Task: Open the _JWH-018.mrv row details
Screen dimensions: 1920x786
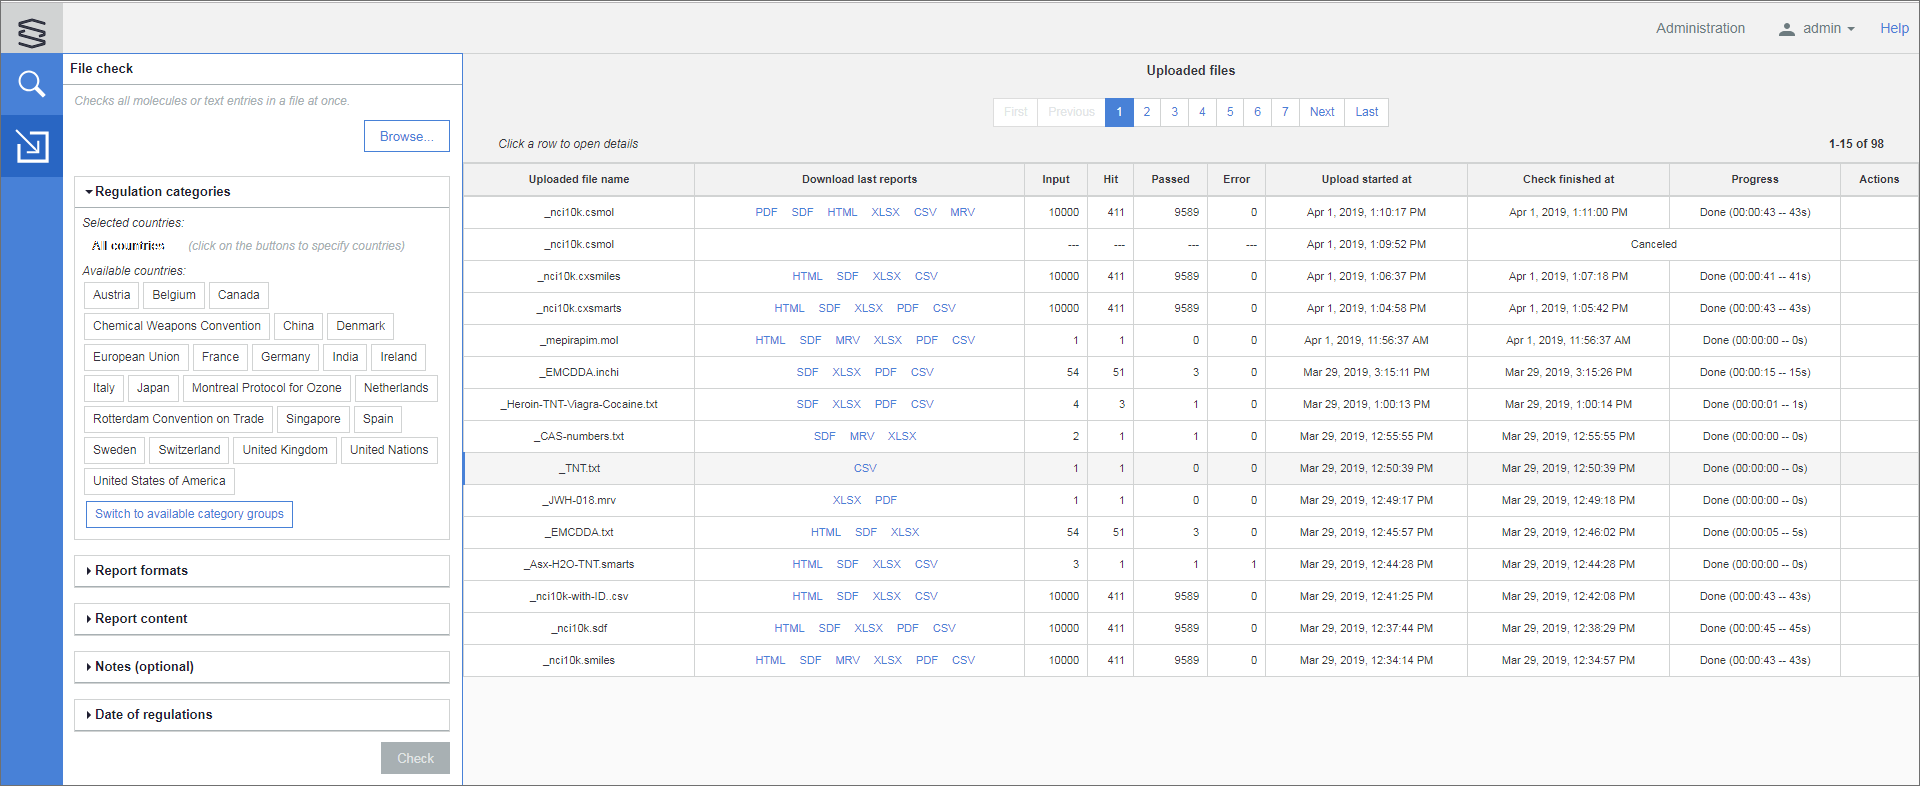Action: 580,501
